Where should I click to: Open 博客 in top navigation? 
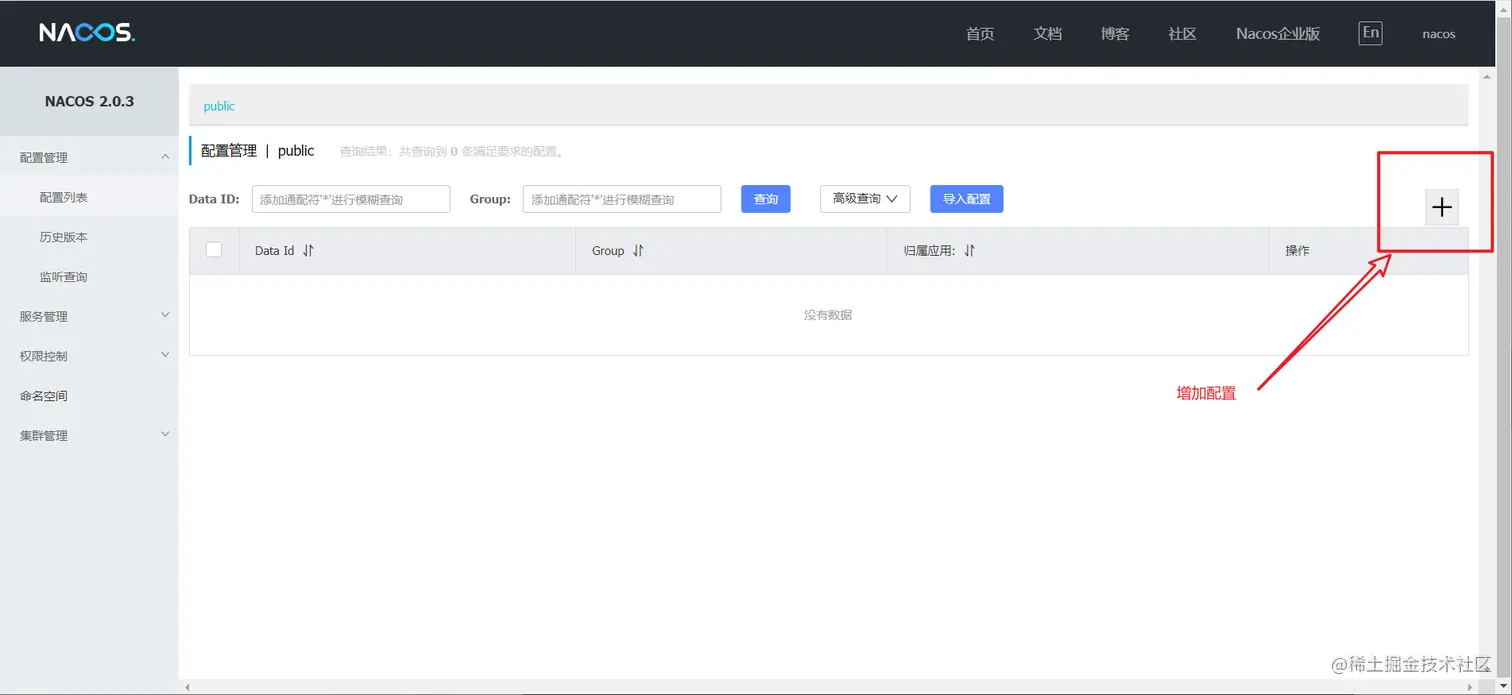(x=1115, y=34)
